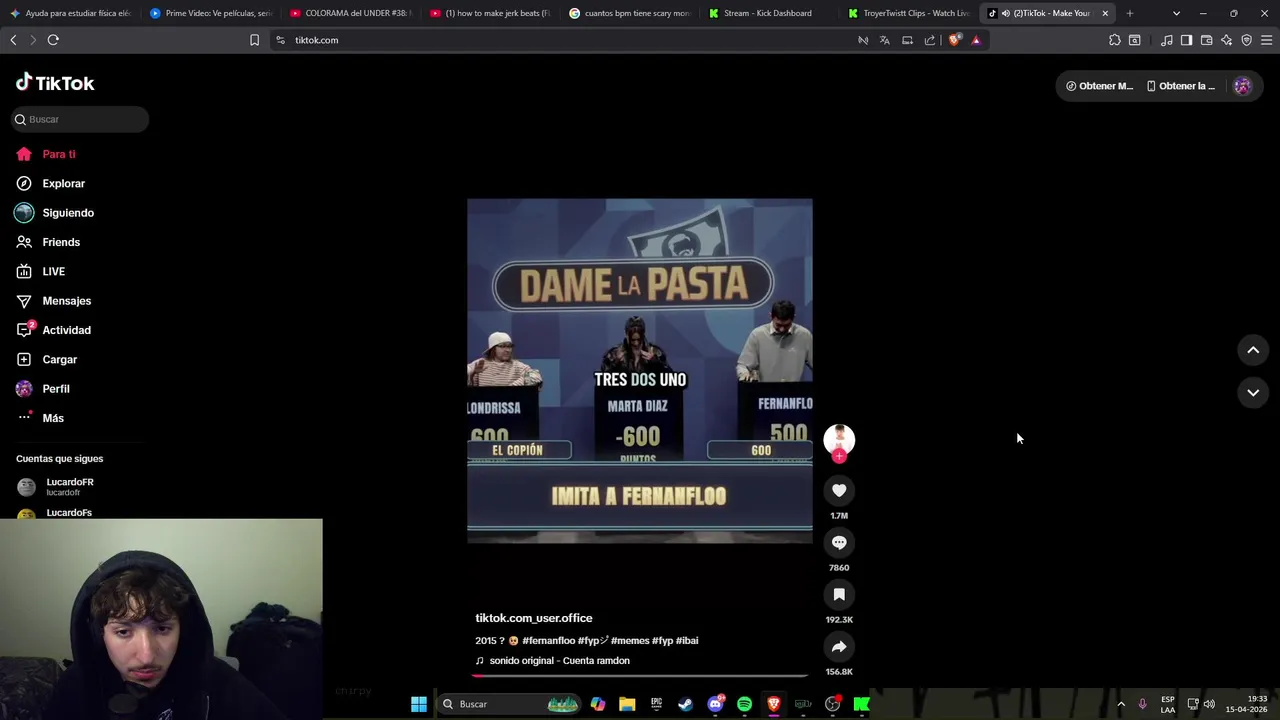1280x720 pixels.
Task: Switch to COLORAMA del UNDER tab
Action: point(350,13)
